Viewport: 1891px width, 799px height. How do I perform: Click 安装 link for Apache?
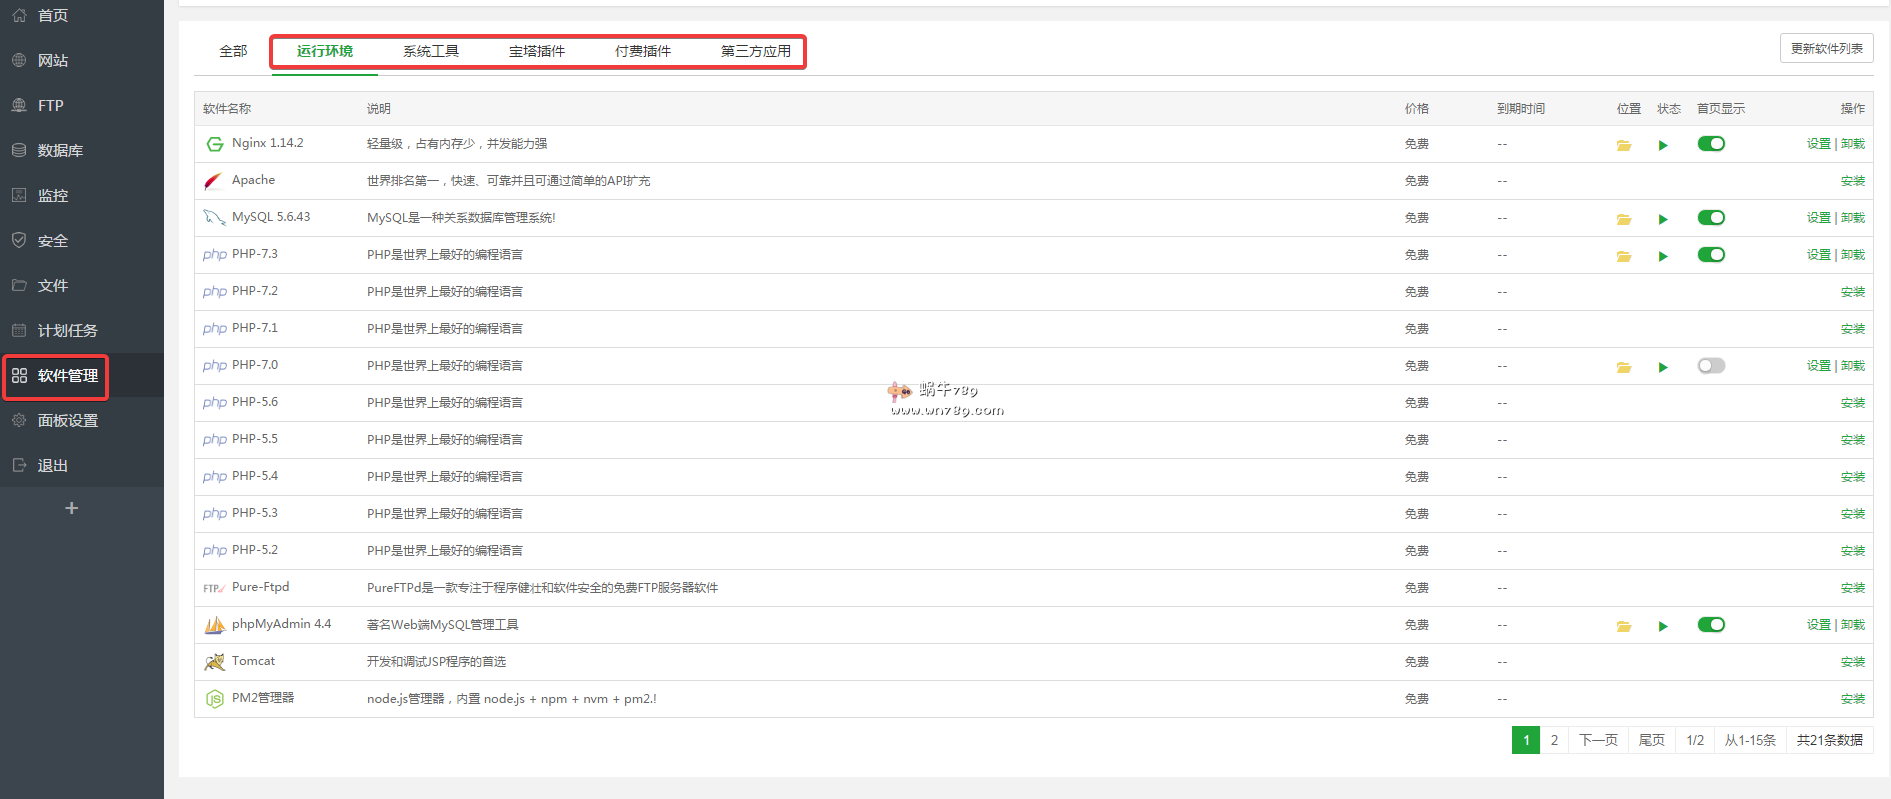tap(1852, 181)
